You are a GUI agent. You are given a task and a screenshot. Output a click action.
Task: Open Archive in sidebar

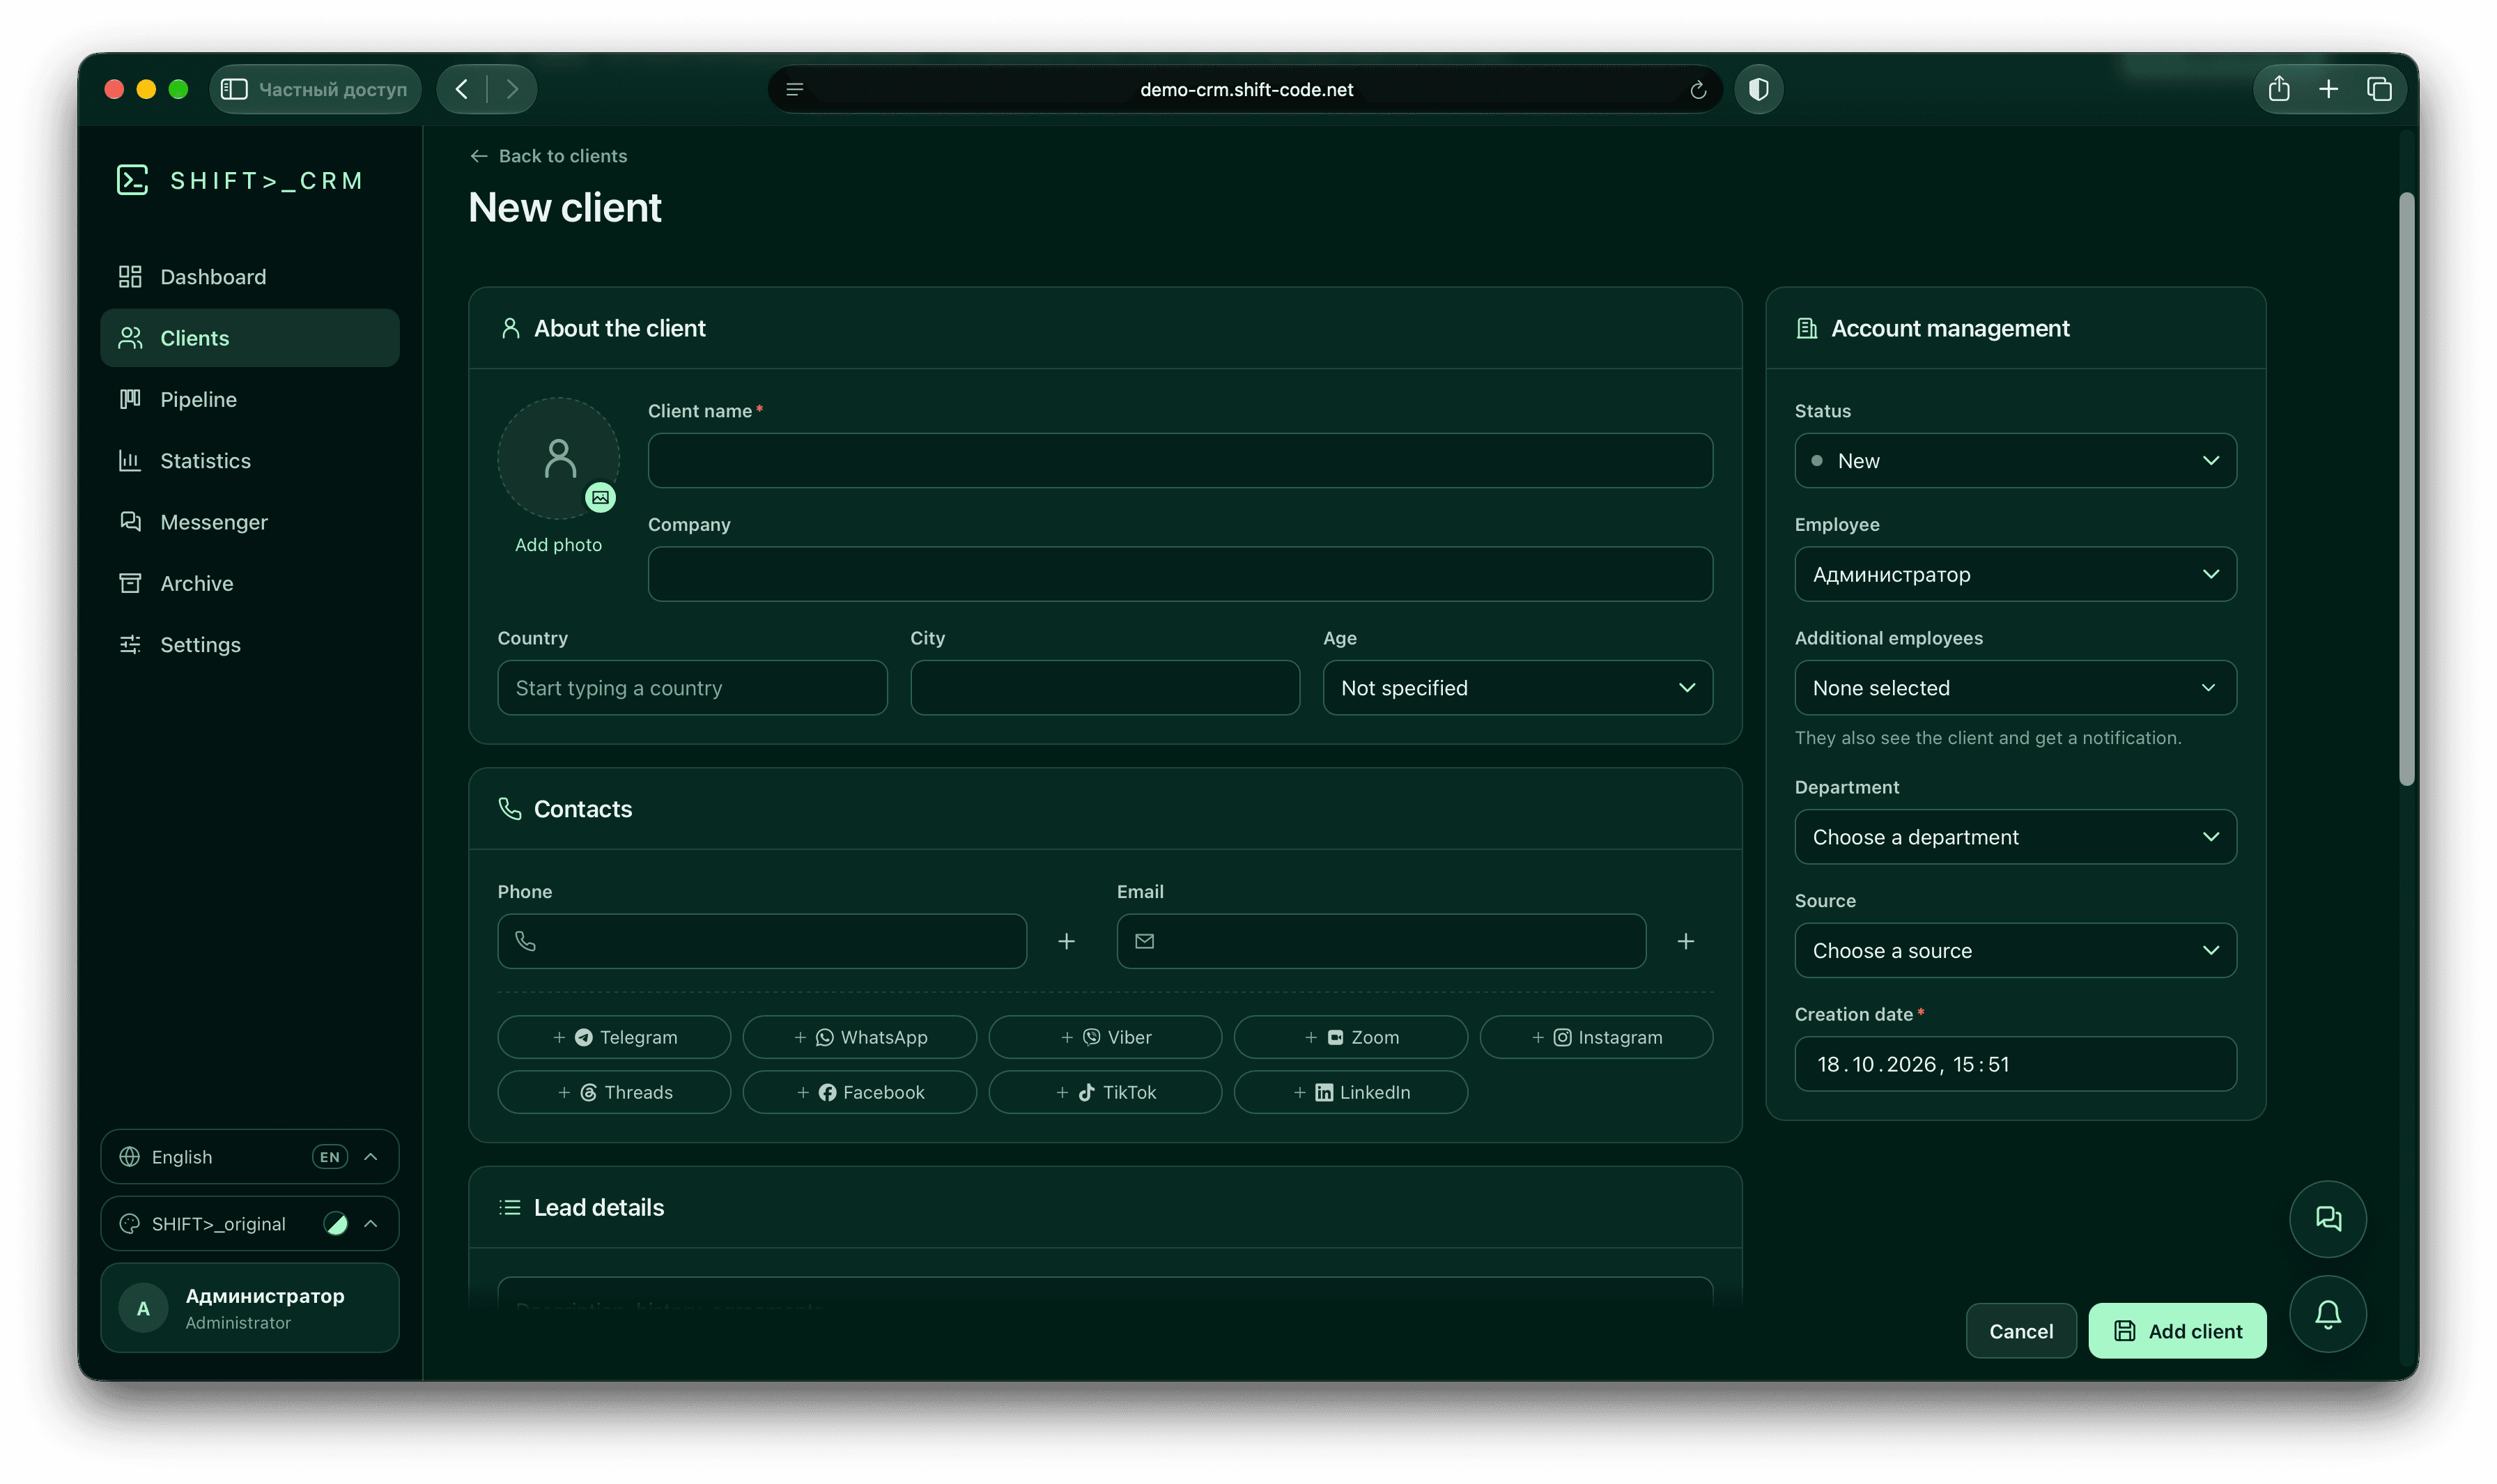tap(249, 583)
